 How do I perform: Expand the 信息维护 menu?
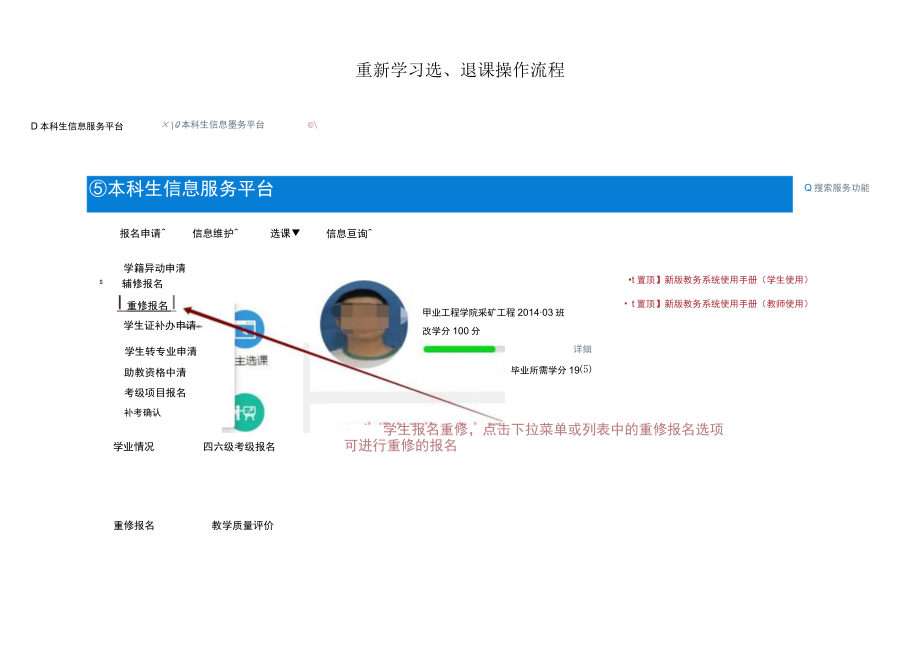[213, 232]
